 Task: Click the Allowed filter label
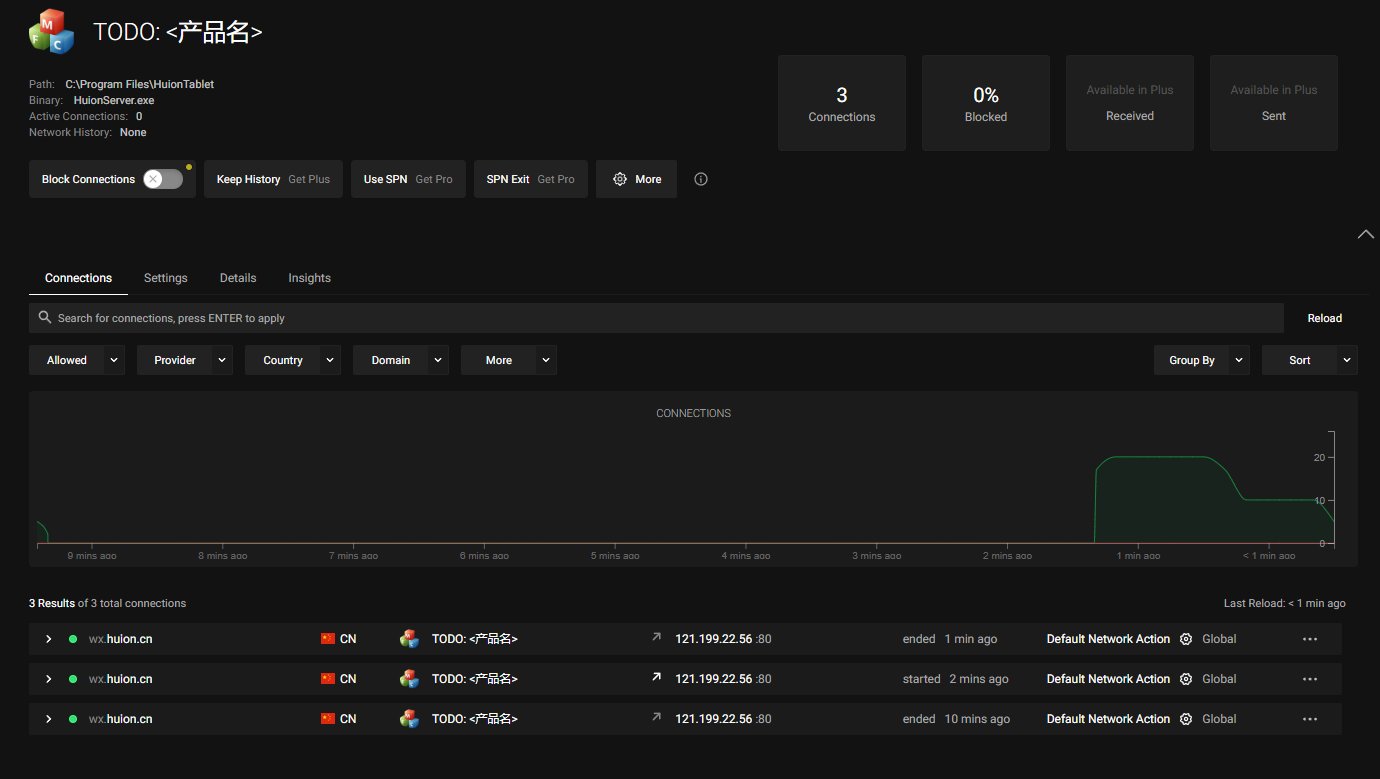pos(67,360)
